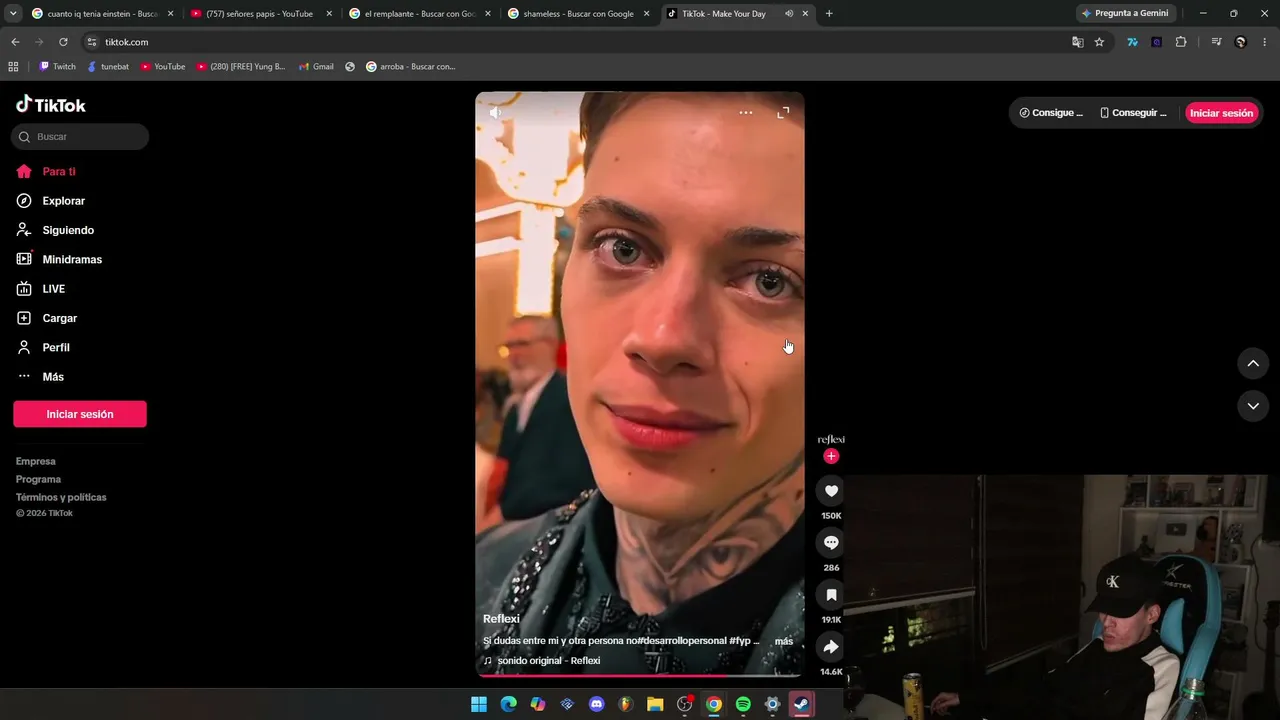Screen dimensions: 1280x720
Task: Open the Translate page icon
Action: (1078, 42)
